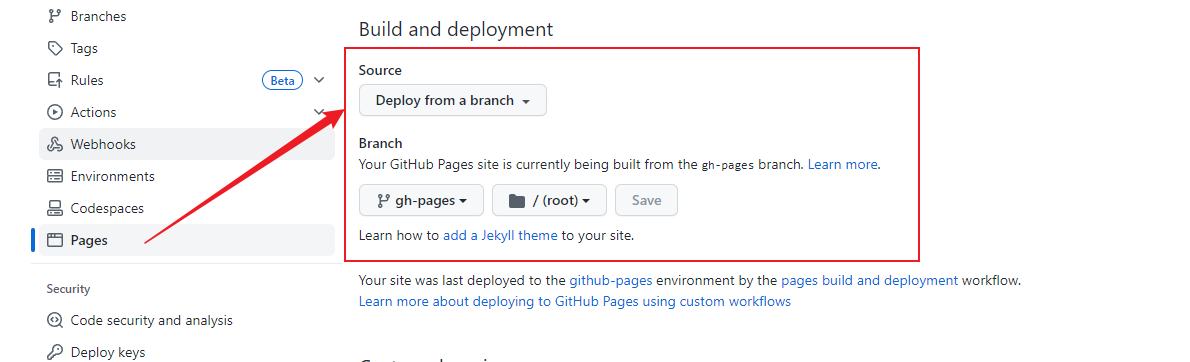
Task: Click the Codespaces icon
Action: pyautogui.click(x=55, y=208)
